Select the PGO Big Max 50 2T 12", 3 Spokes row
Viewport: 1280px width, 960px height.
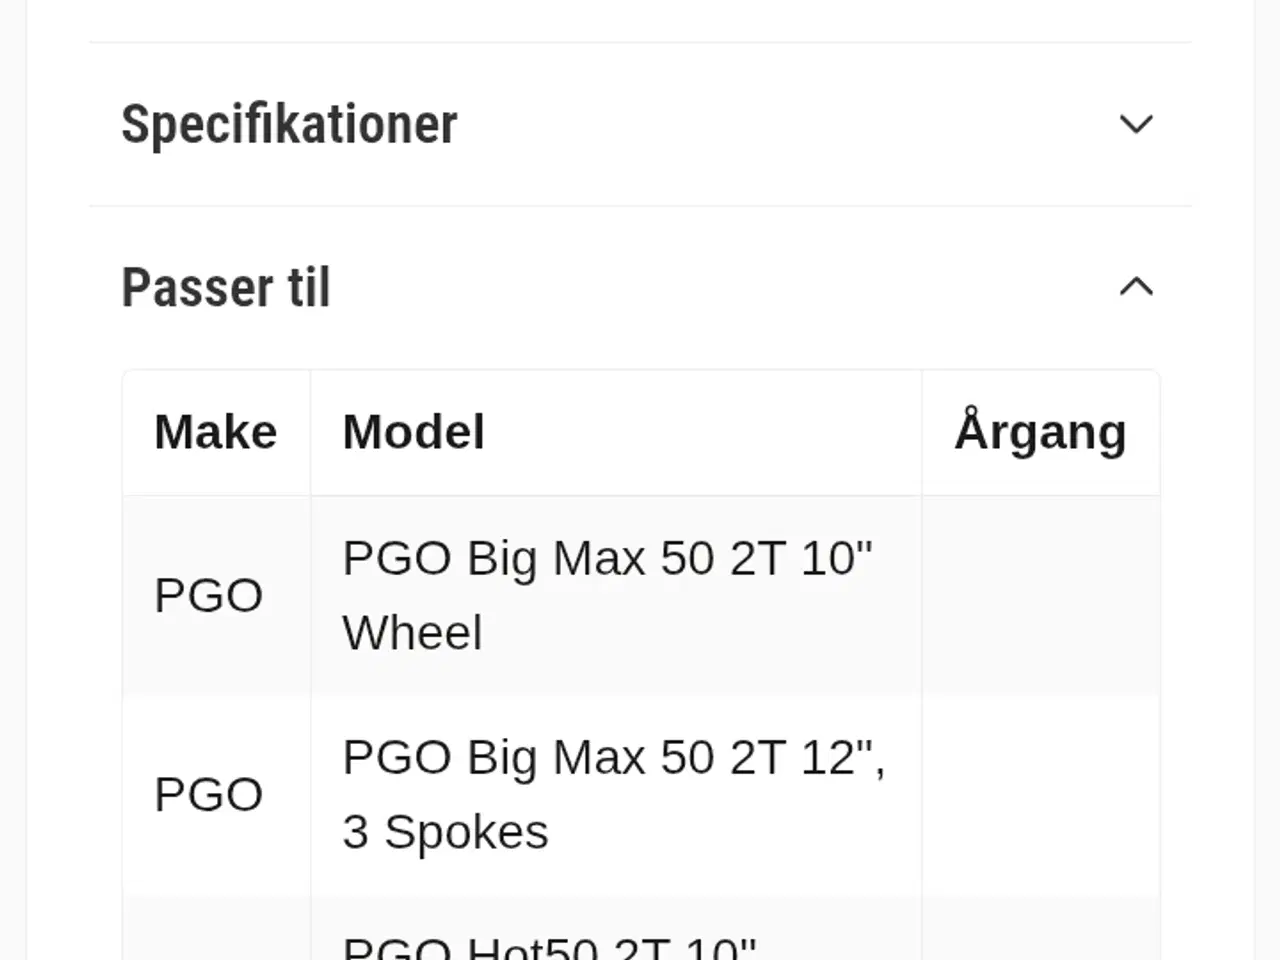(x=614, y=793)
